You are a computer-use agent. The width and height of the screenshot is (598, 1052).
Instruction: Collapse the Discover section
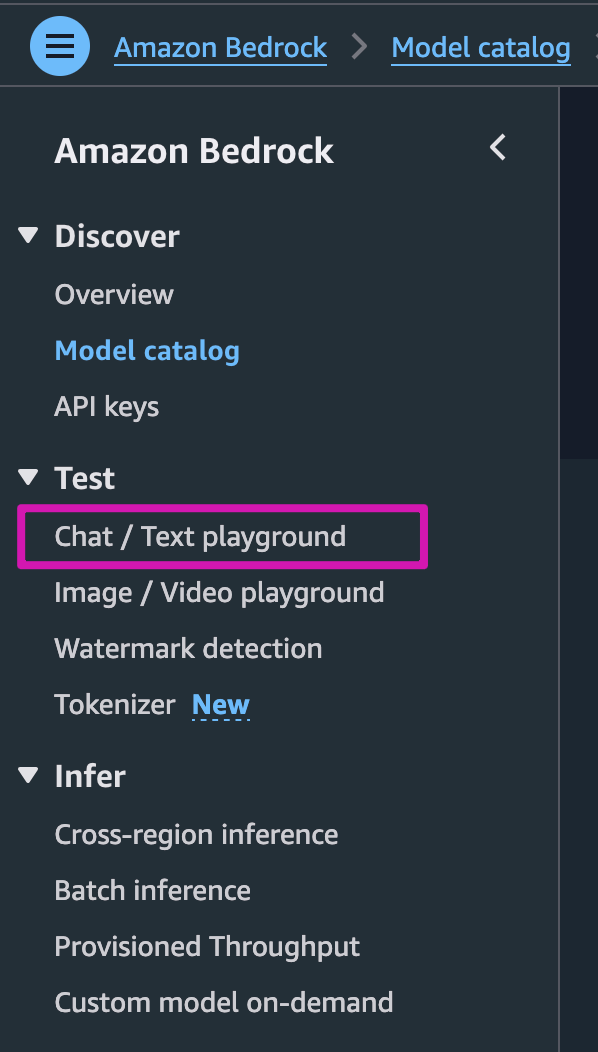26,235
